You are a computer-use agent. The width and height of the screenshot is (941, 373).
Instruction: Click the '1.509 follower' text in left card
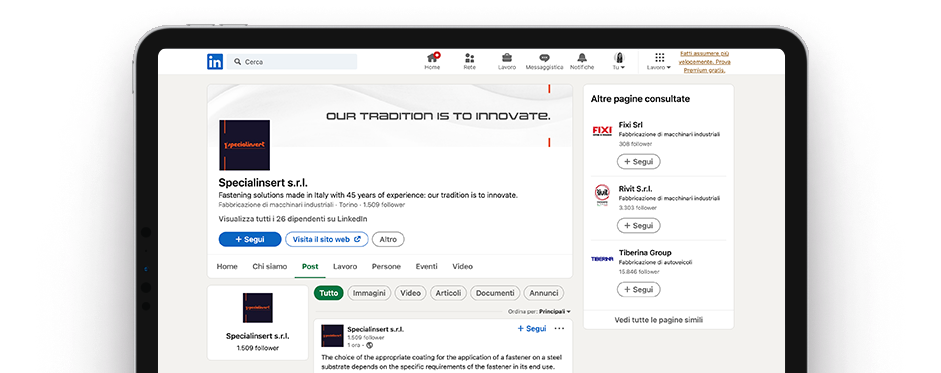click(x=257, y=348)
